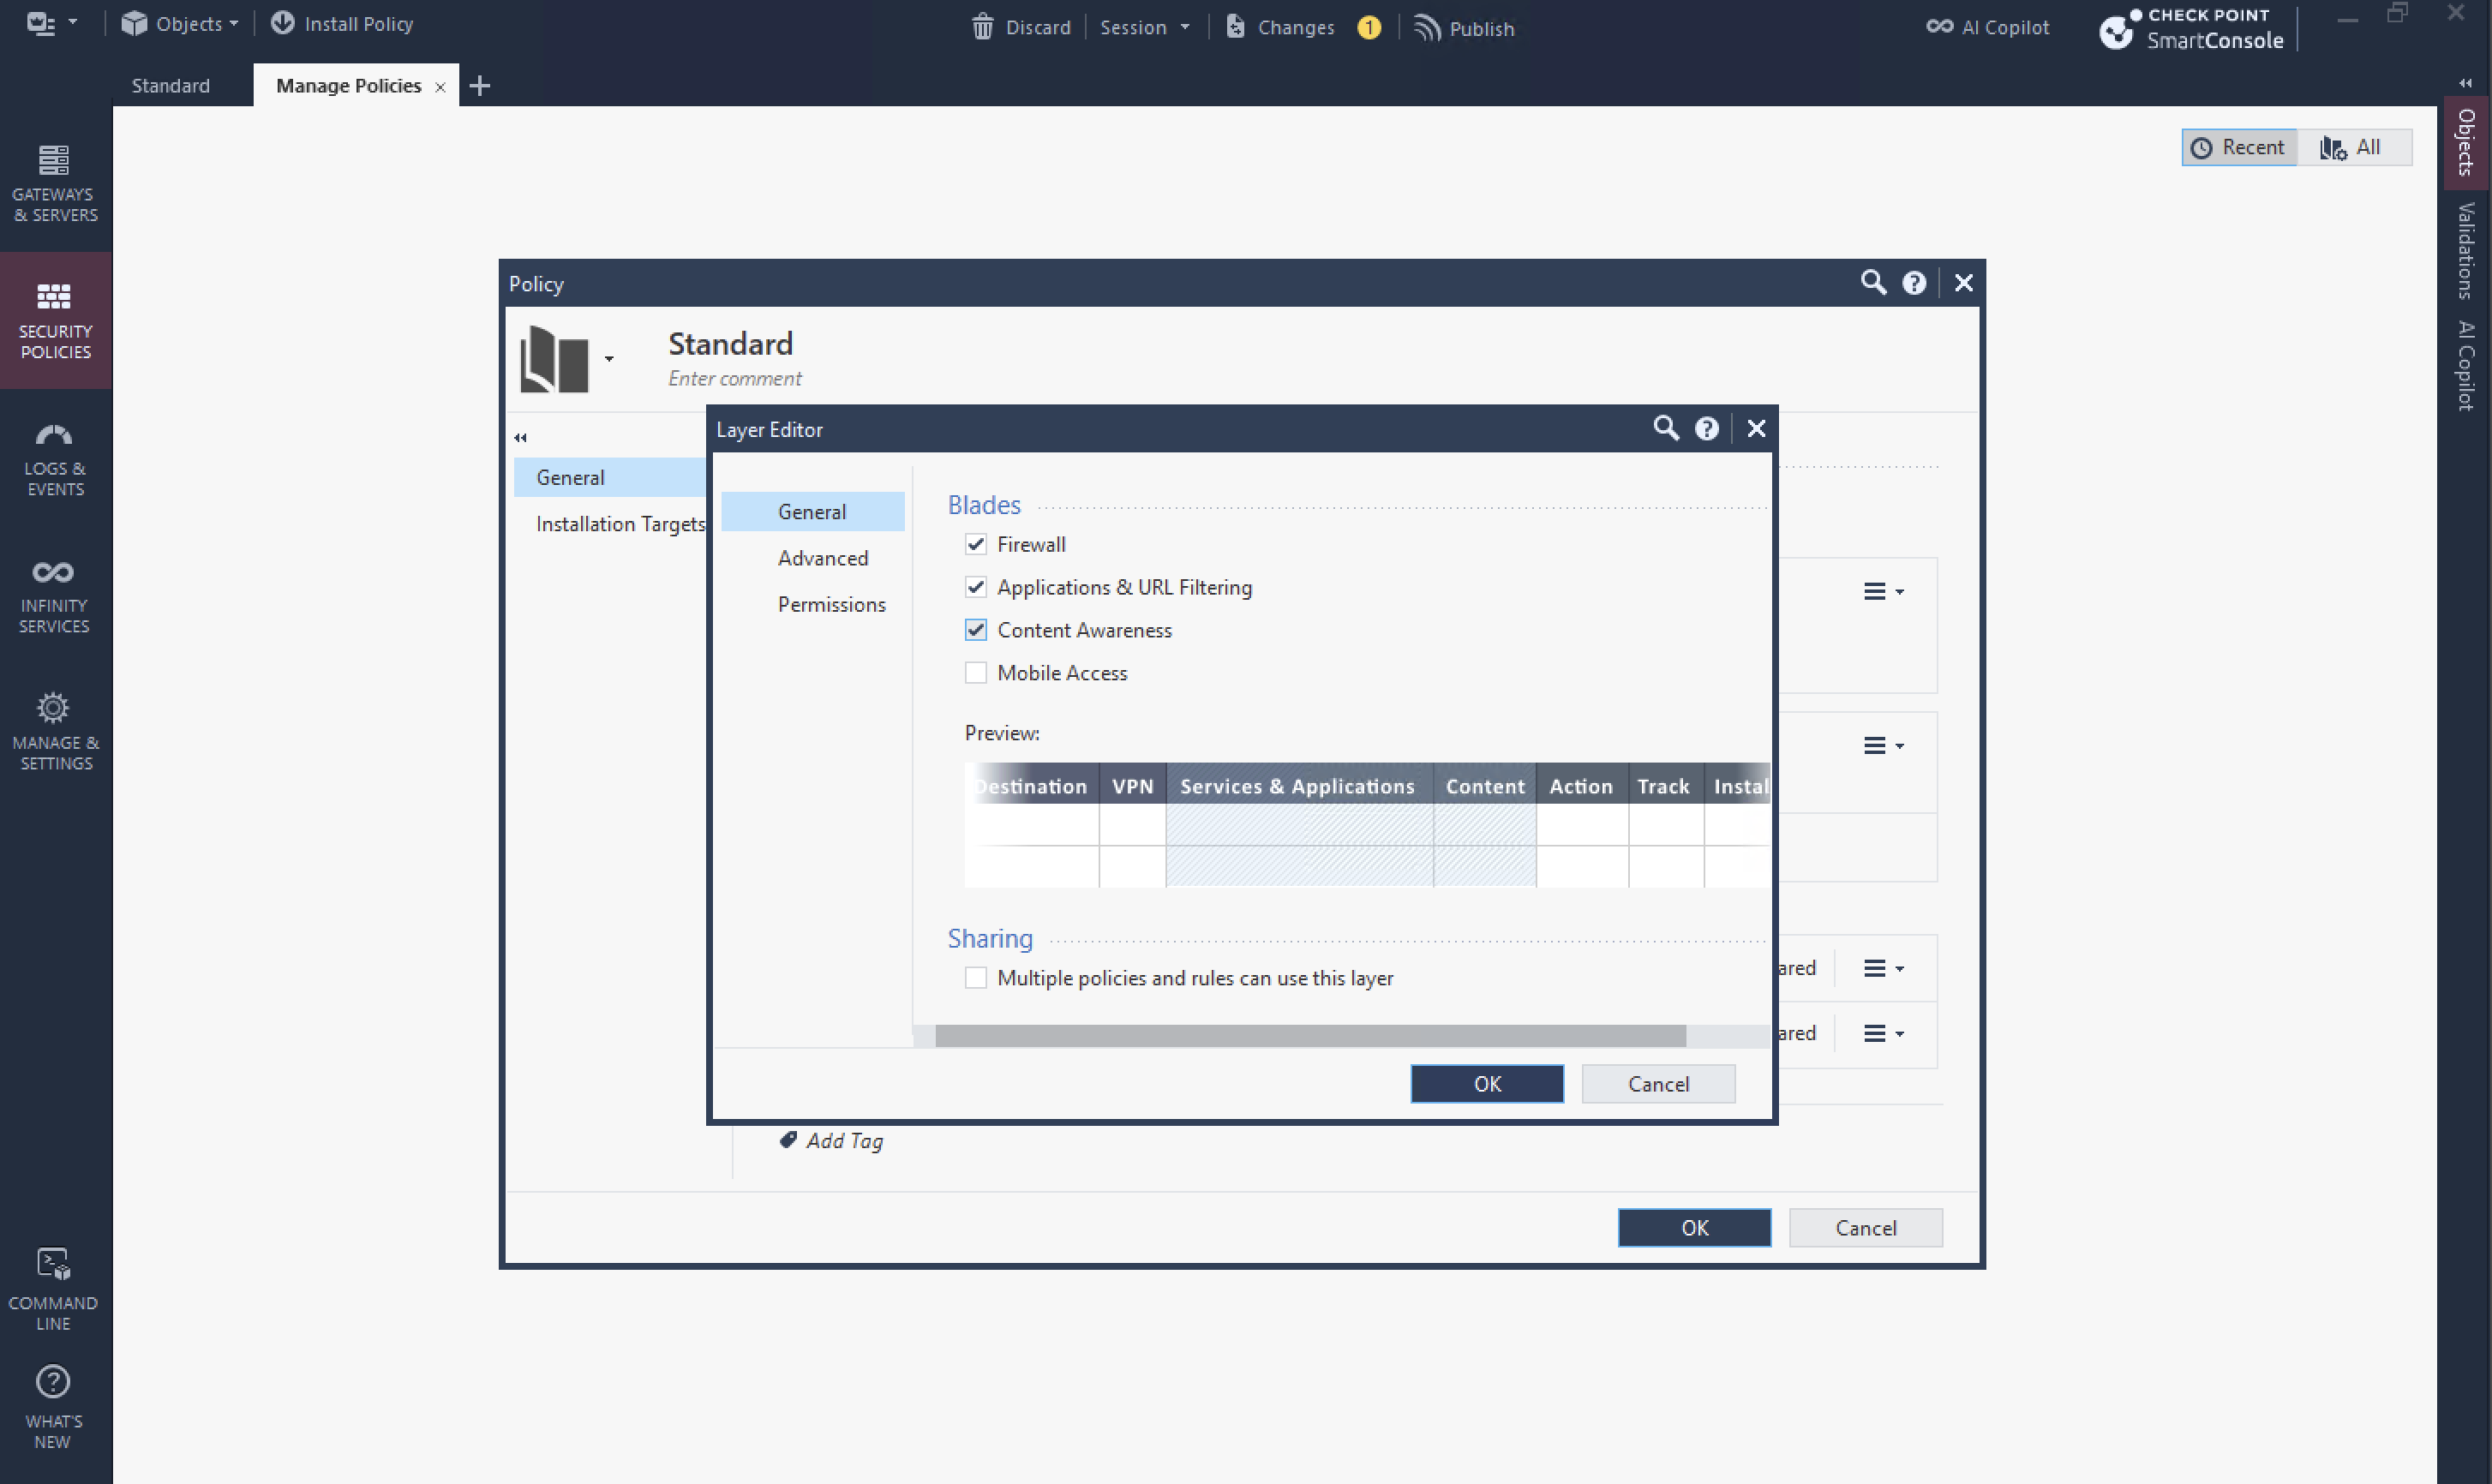
Task: Open policy icon dropdown arrow
Action: (609, 358)
